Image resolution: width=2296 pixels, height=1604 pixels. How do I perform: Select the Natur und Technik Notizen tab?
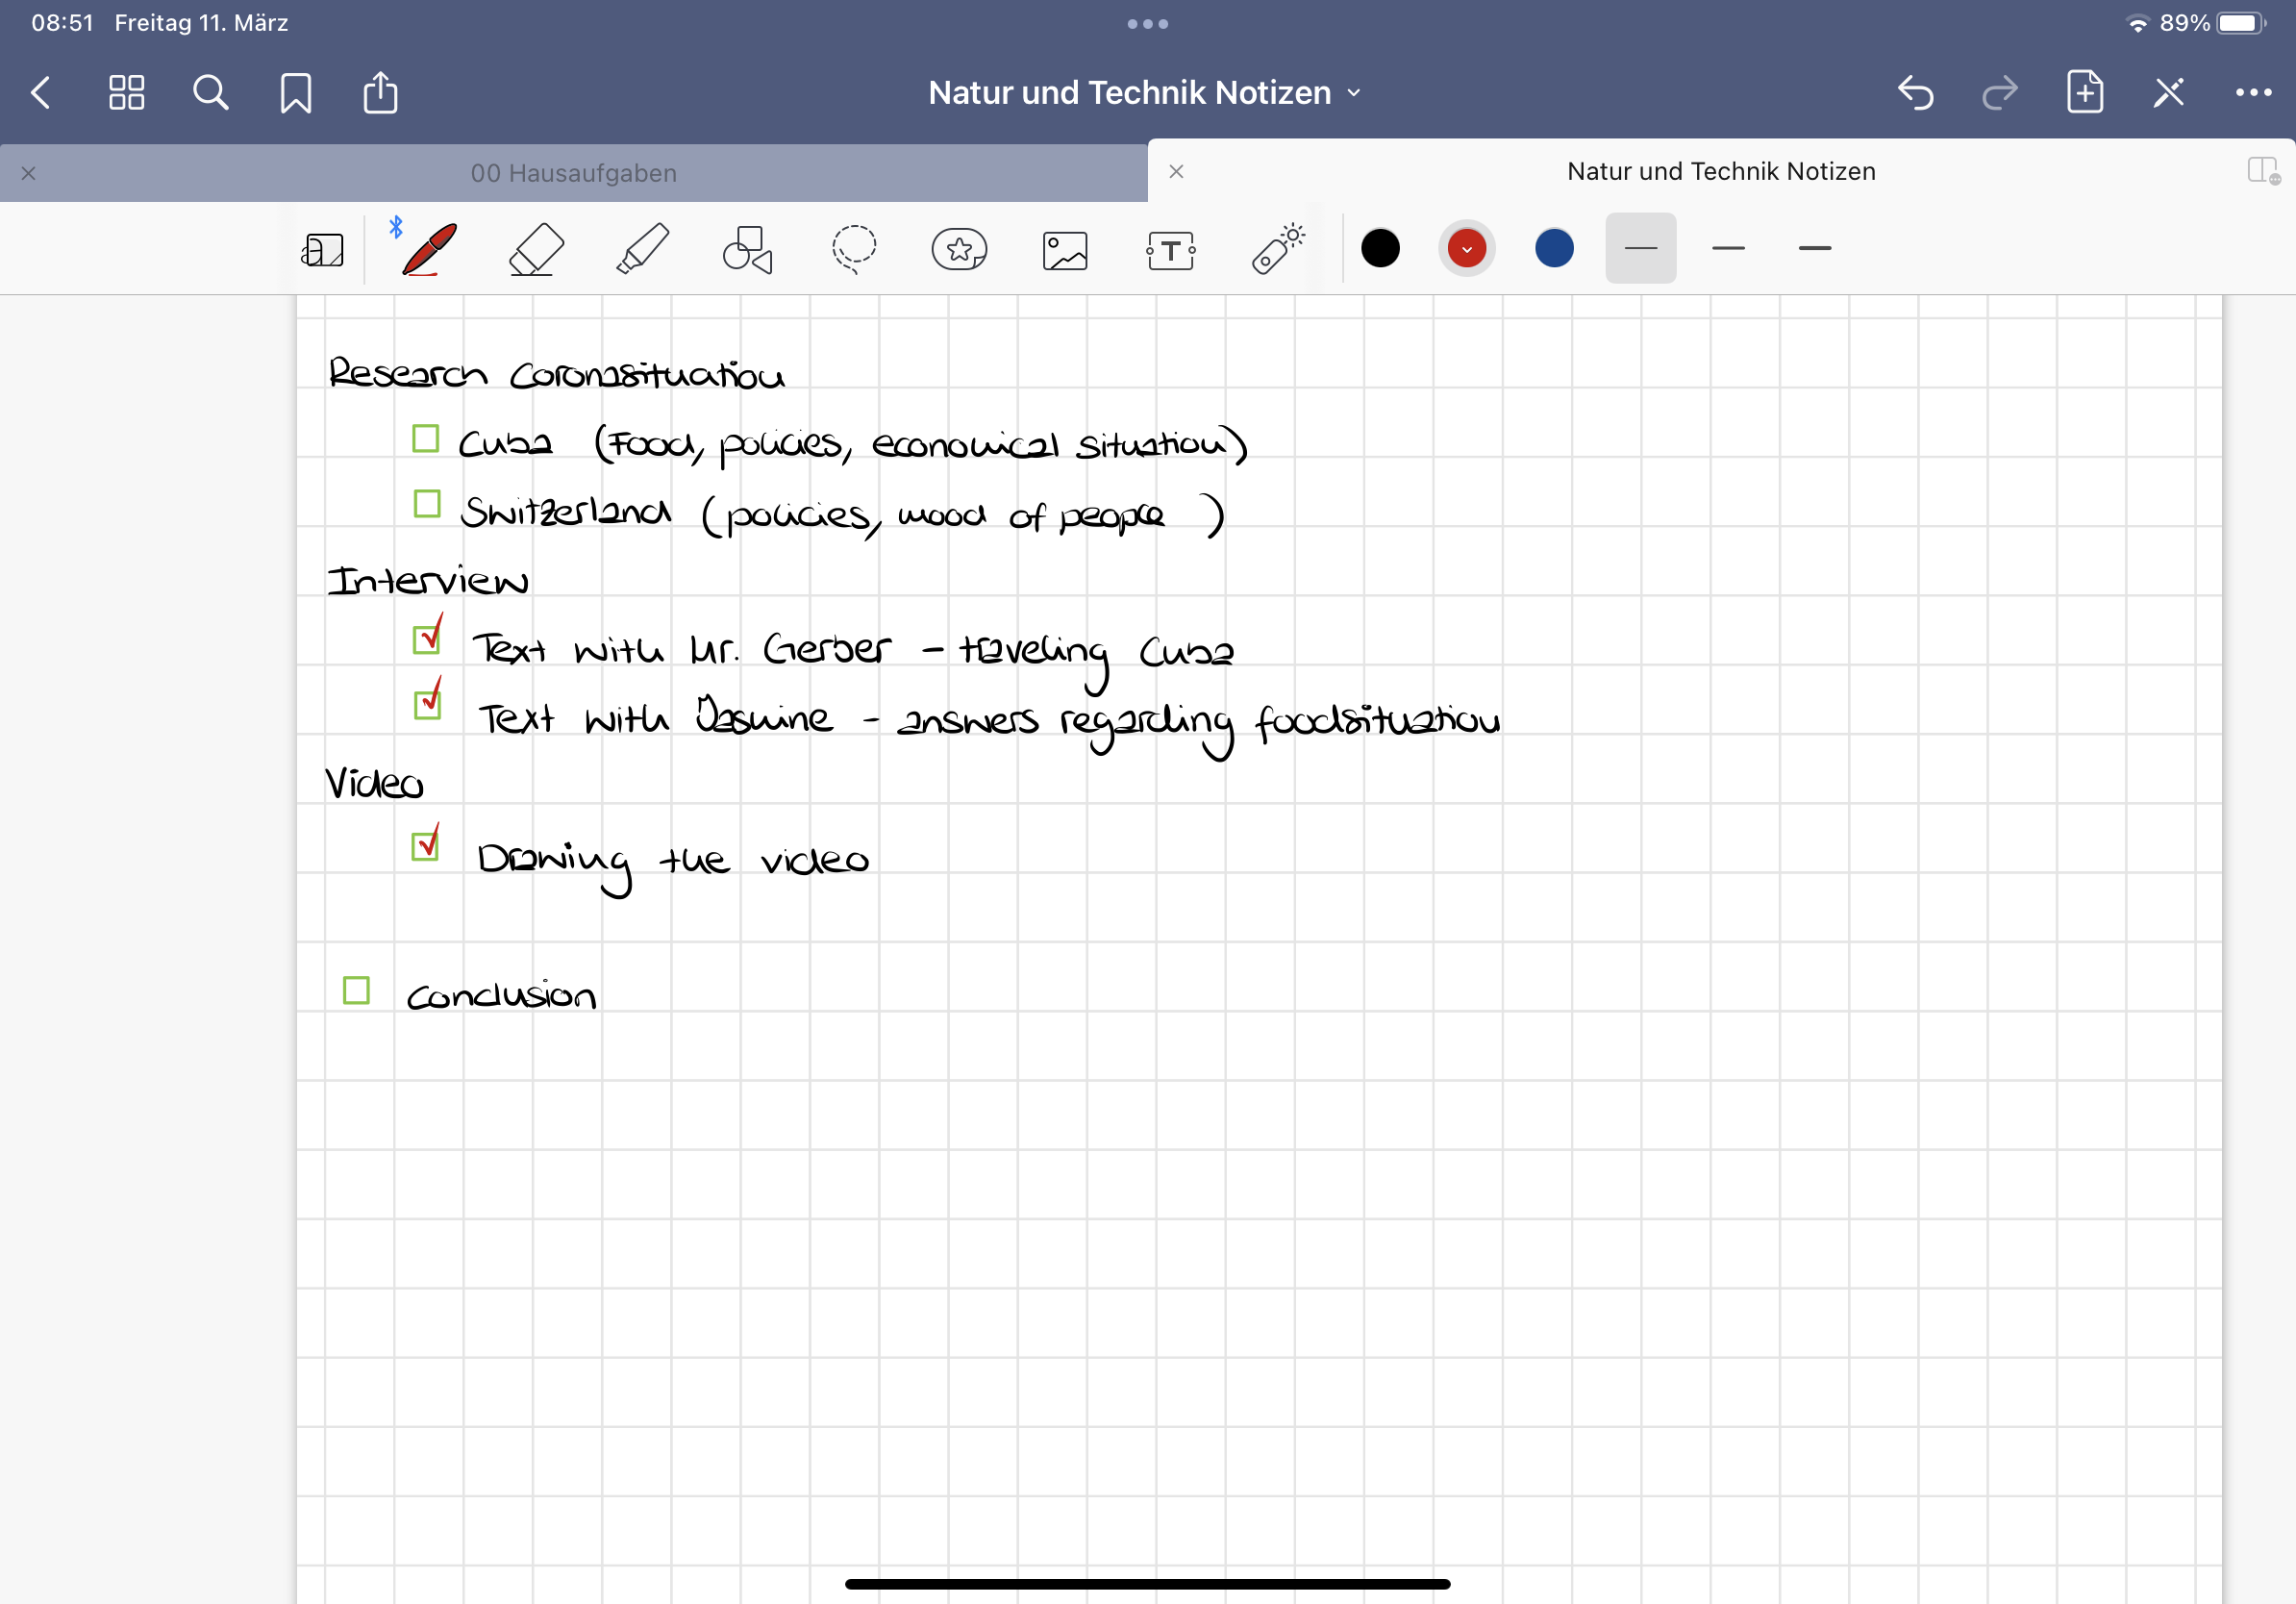pos(1720,172)
